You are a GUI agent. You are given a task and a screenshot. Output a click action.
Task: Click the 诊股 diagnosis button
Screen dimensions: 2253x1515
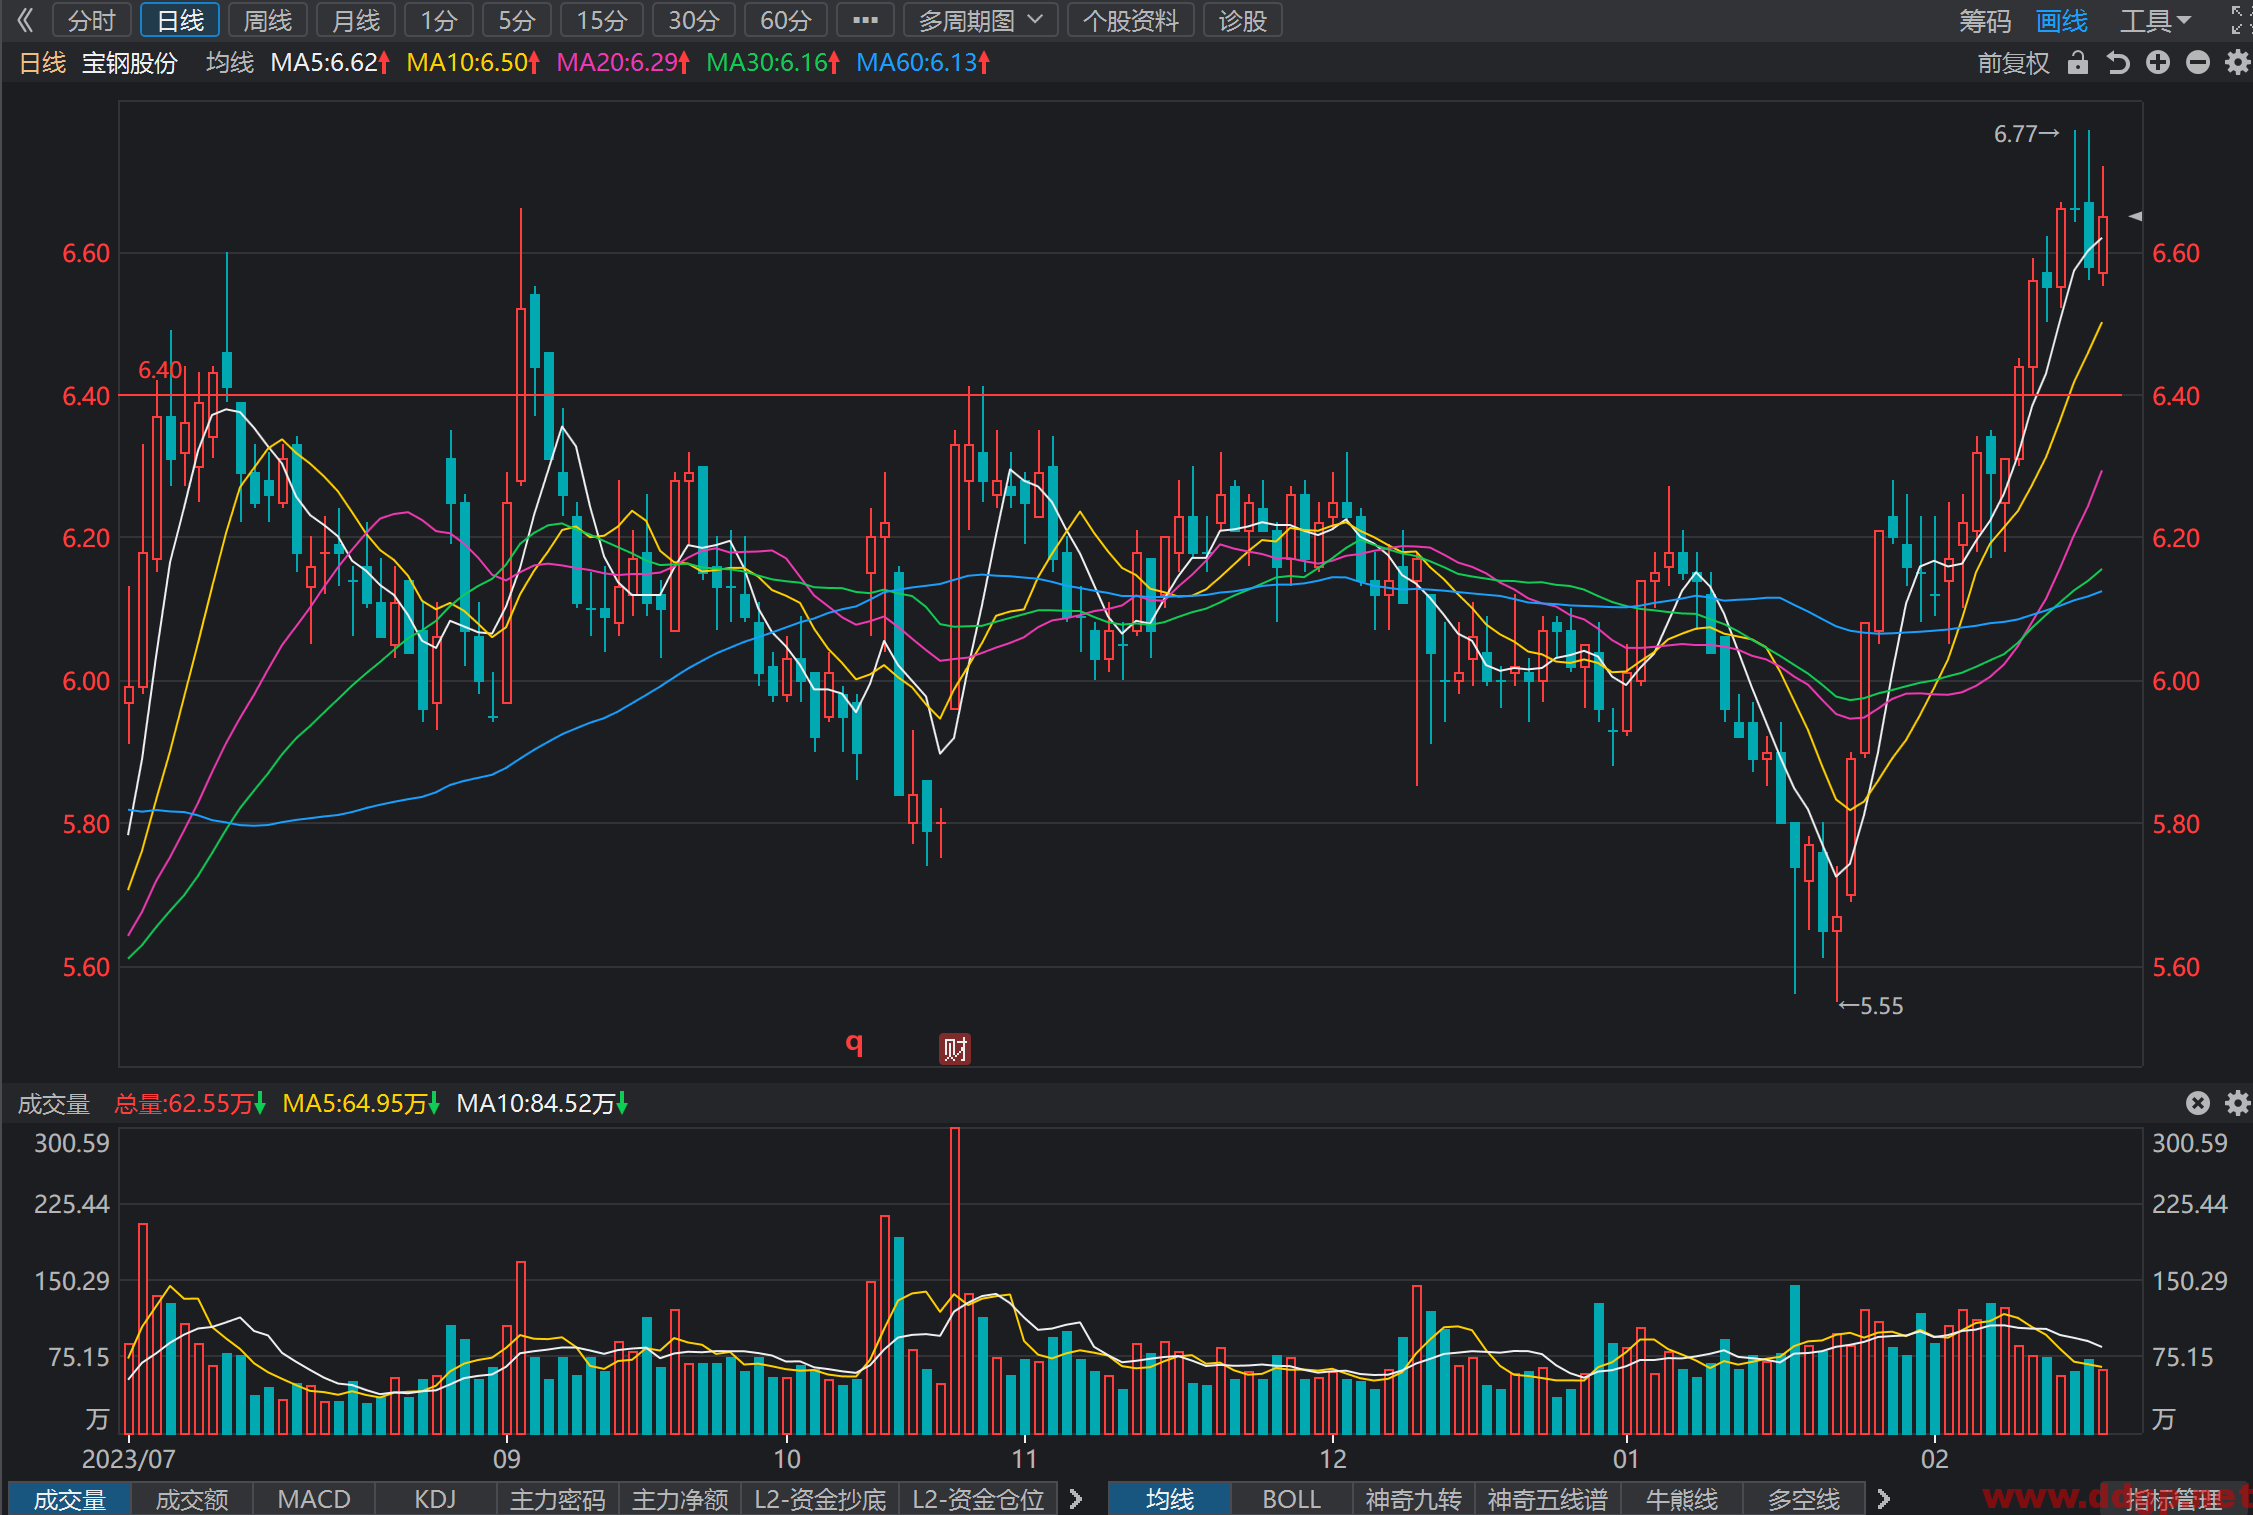1243,20
